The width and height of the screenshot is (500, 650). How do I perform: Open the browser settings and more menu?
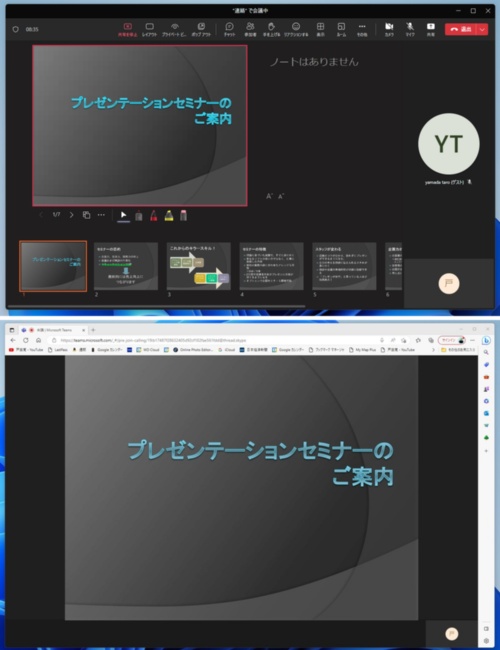point(472,340)
